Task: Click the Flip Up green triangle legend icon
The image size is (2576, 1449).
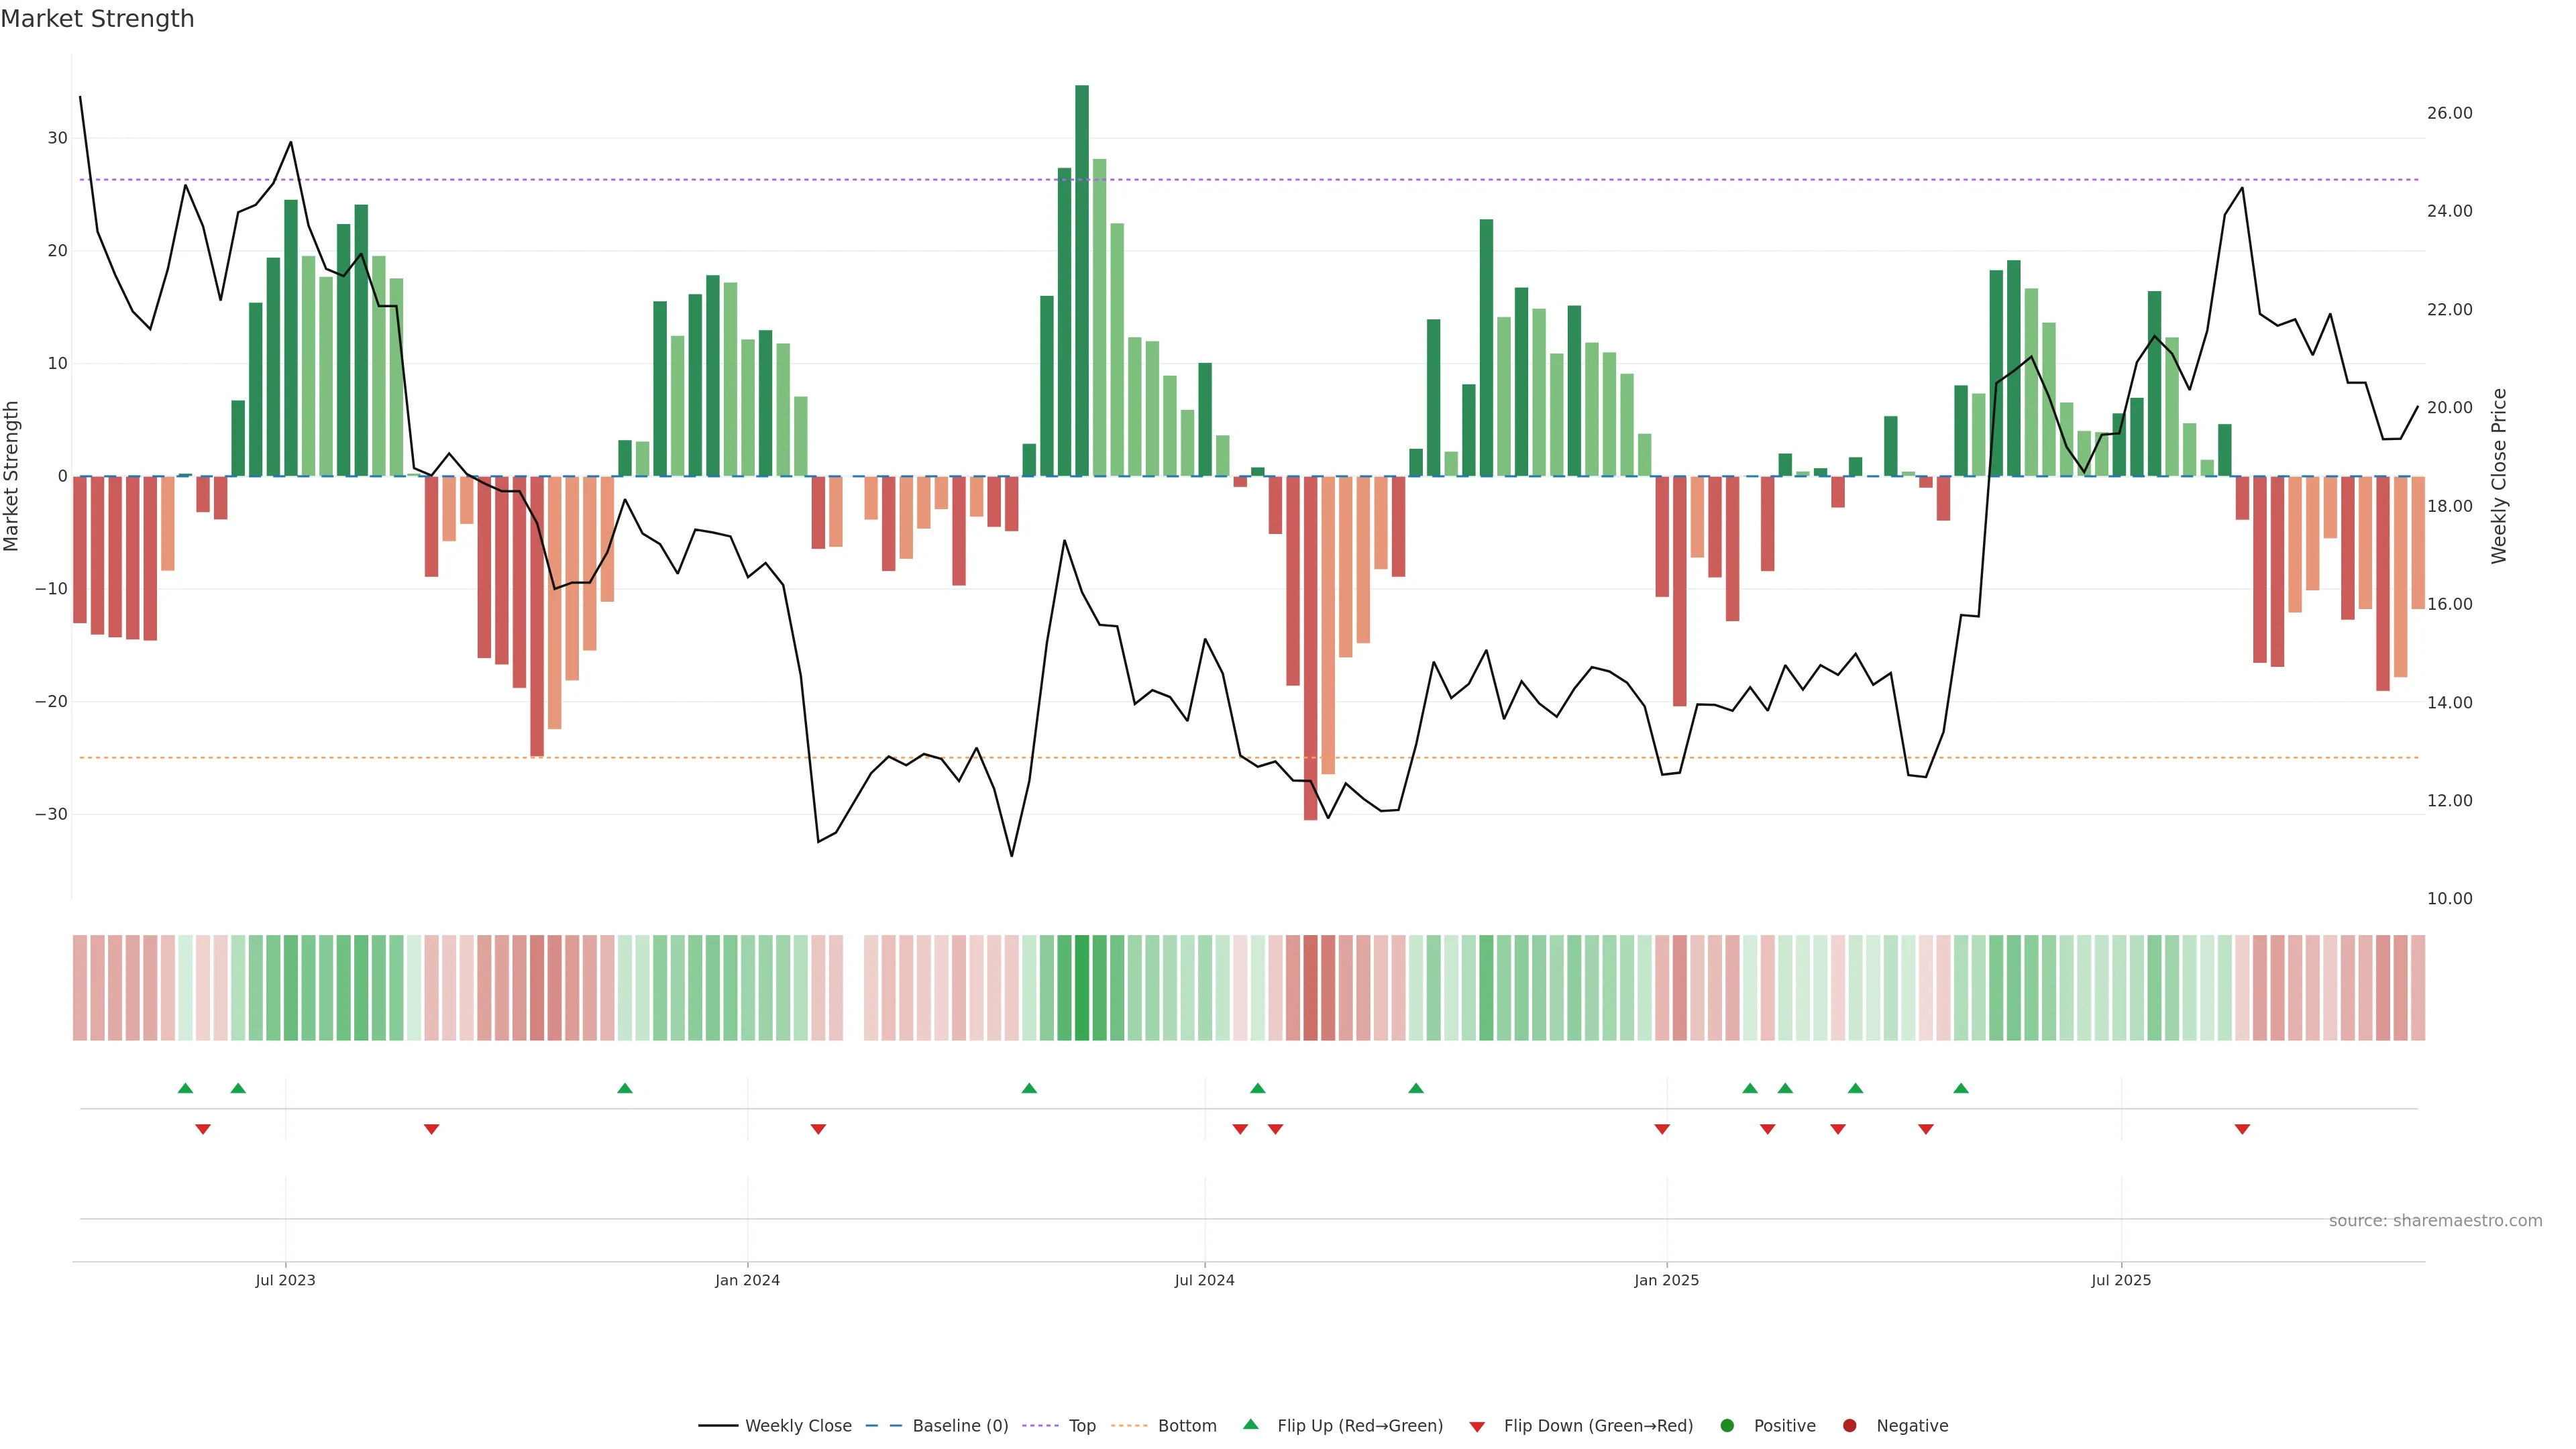Action: pos(1250,1424)
